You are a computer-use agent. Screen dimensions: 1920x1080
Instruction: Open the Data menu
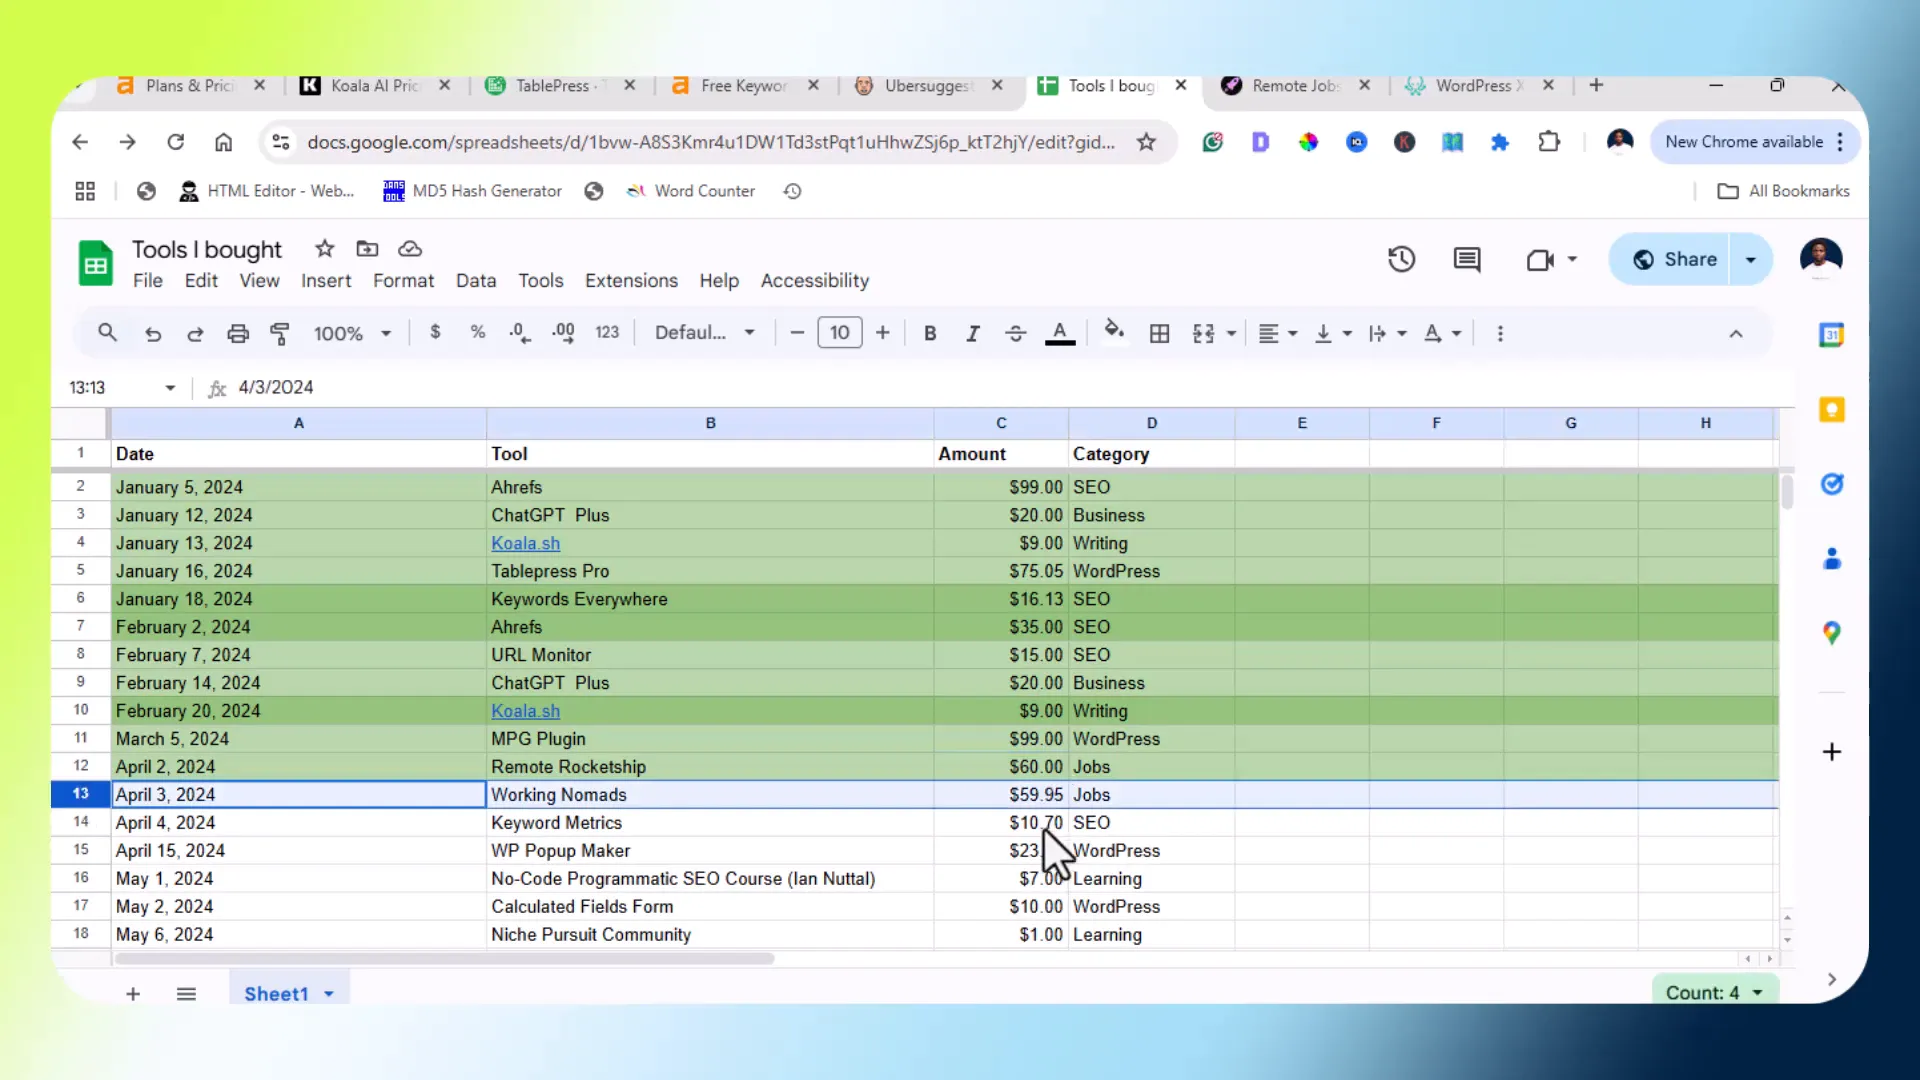(x=476, y=281)
